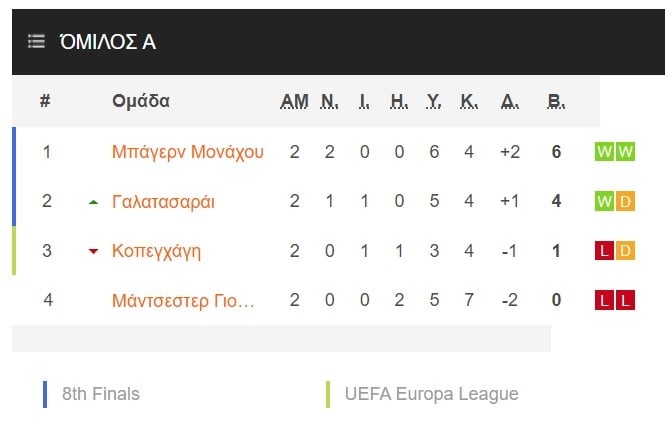Click last red L badge for Μάντσεστερ row
Viewport: 665px width, 428px height.
point(625,300)
